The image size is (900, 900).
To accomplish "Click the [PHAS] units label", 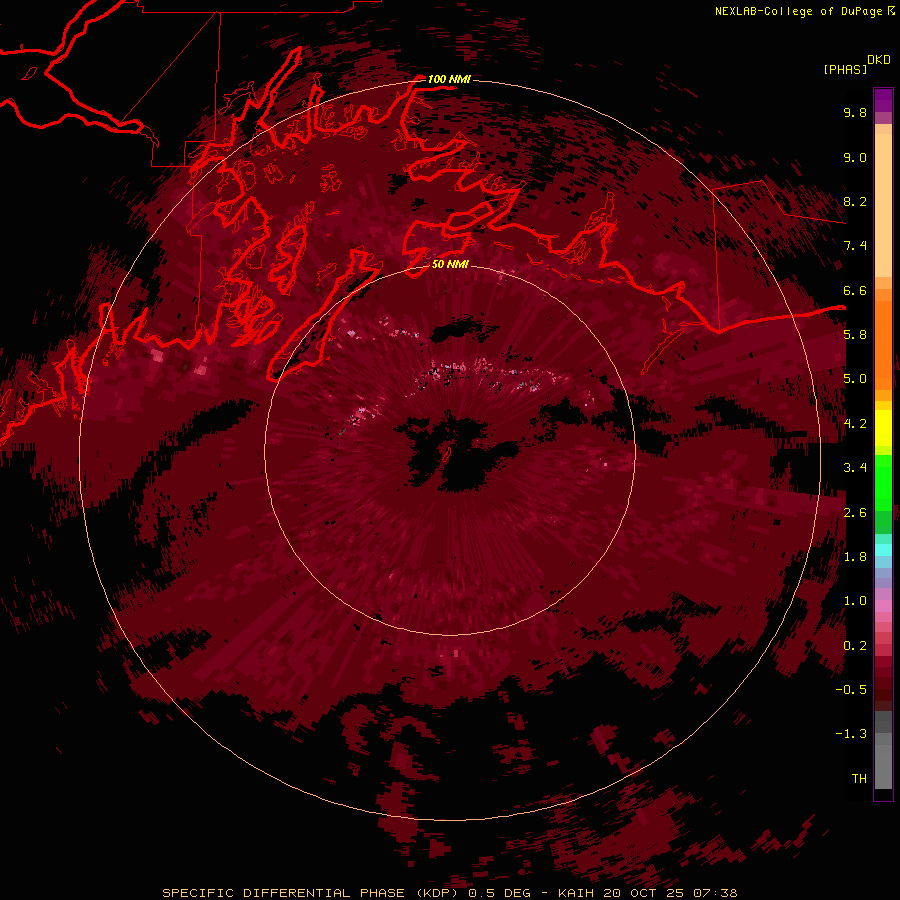I will click(x=845, y=69).
